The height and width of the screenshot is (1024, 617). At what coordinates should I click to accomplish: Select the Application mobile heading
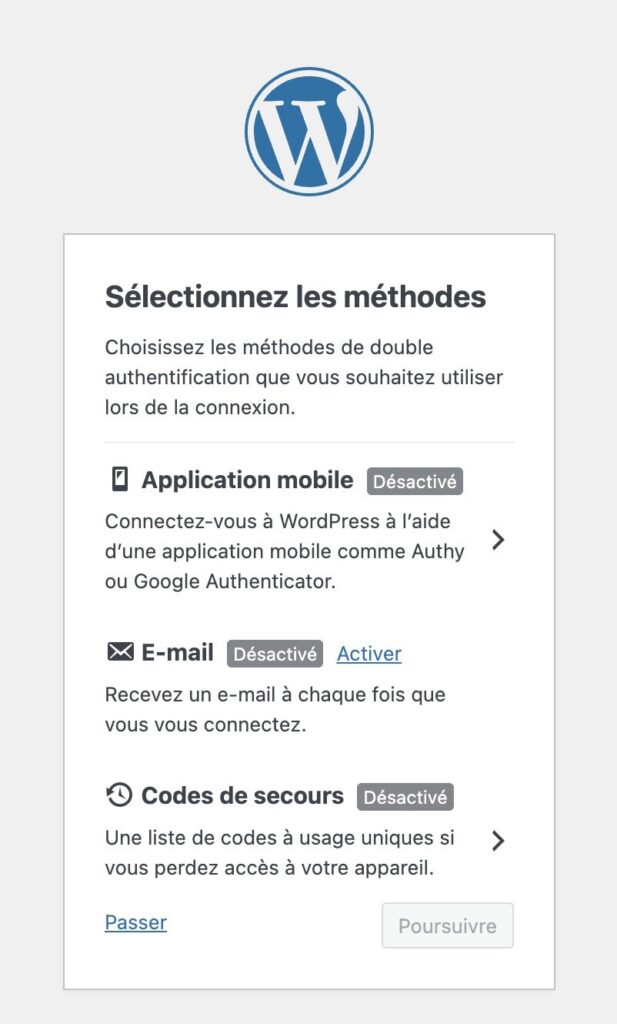(x=247, y=480)
